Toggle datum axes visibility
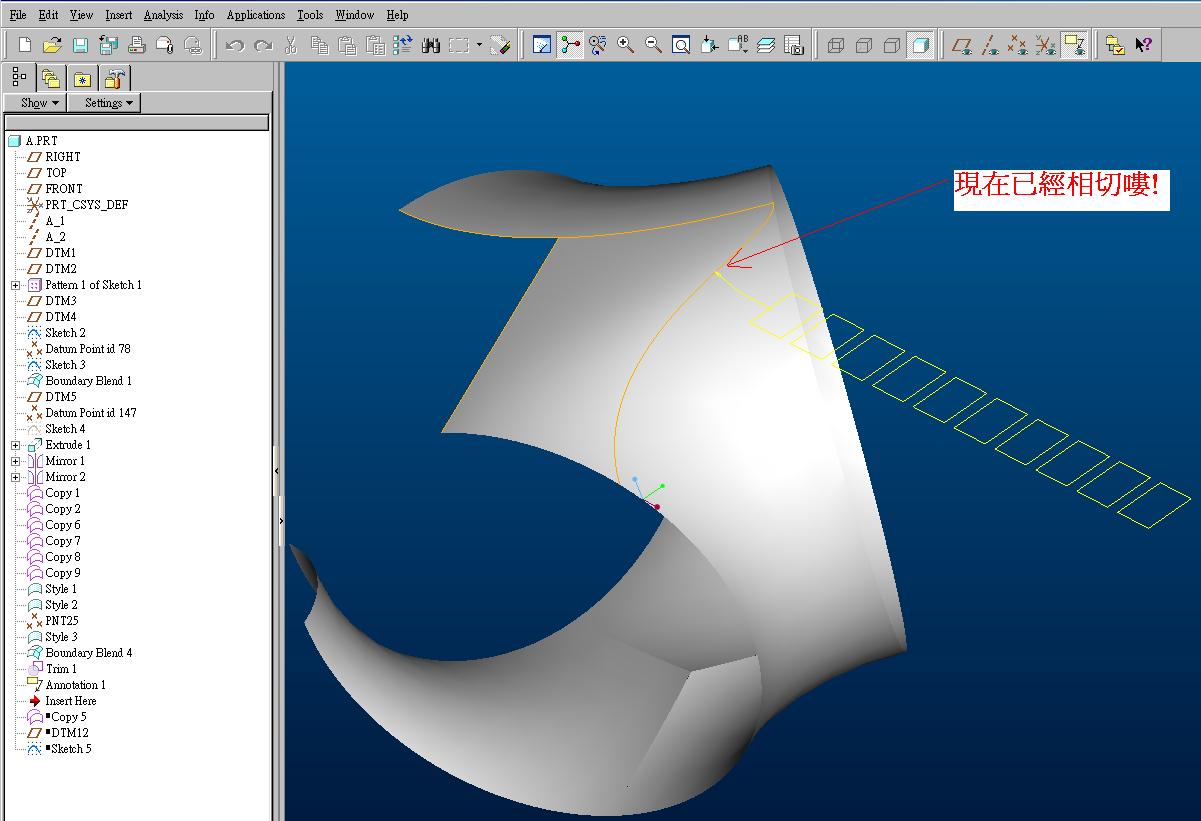The height and width of the screenshot is (821, 1201). (990, 45)
